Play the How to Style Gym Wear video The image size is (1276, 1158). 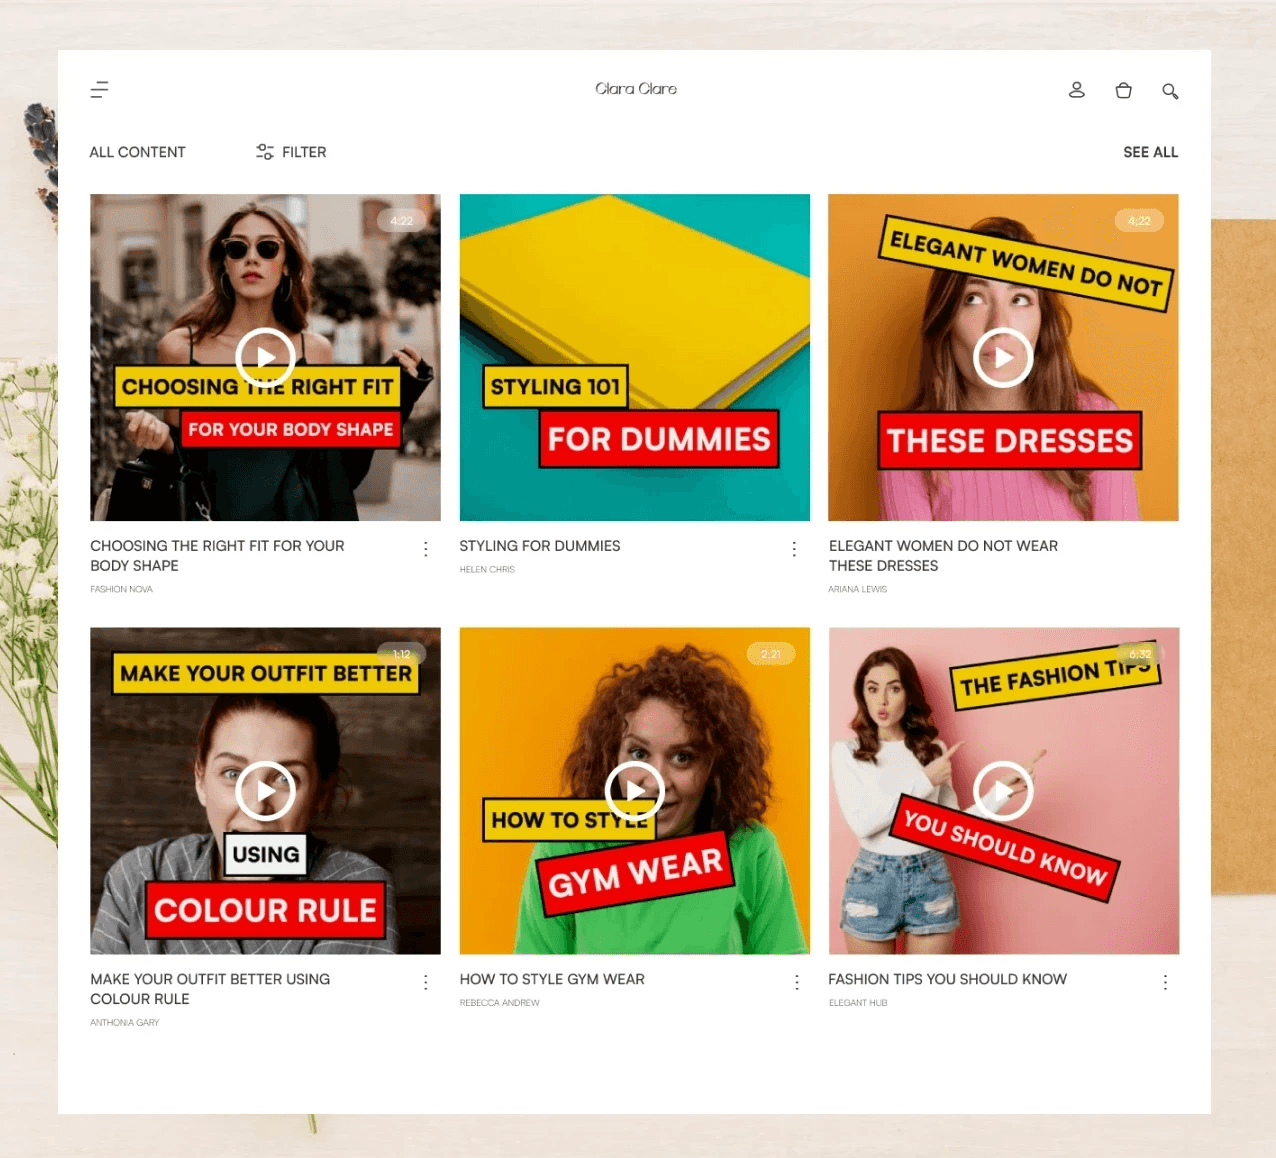(635, 791)
